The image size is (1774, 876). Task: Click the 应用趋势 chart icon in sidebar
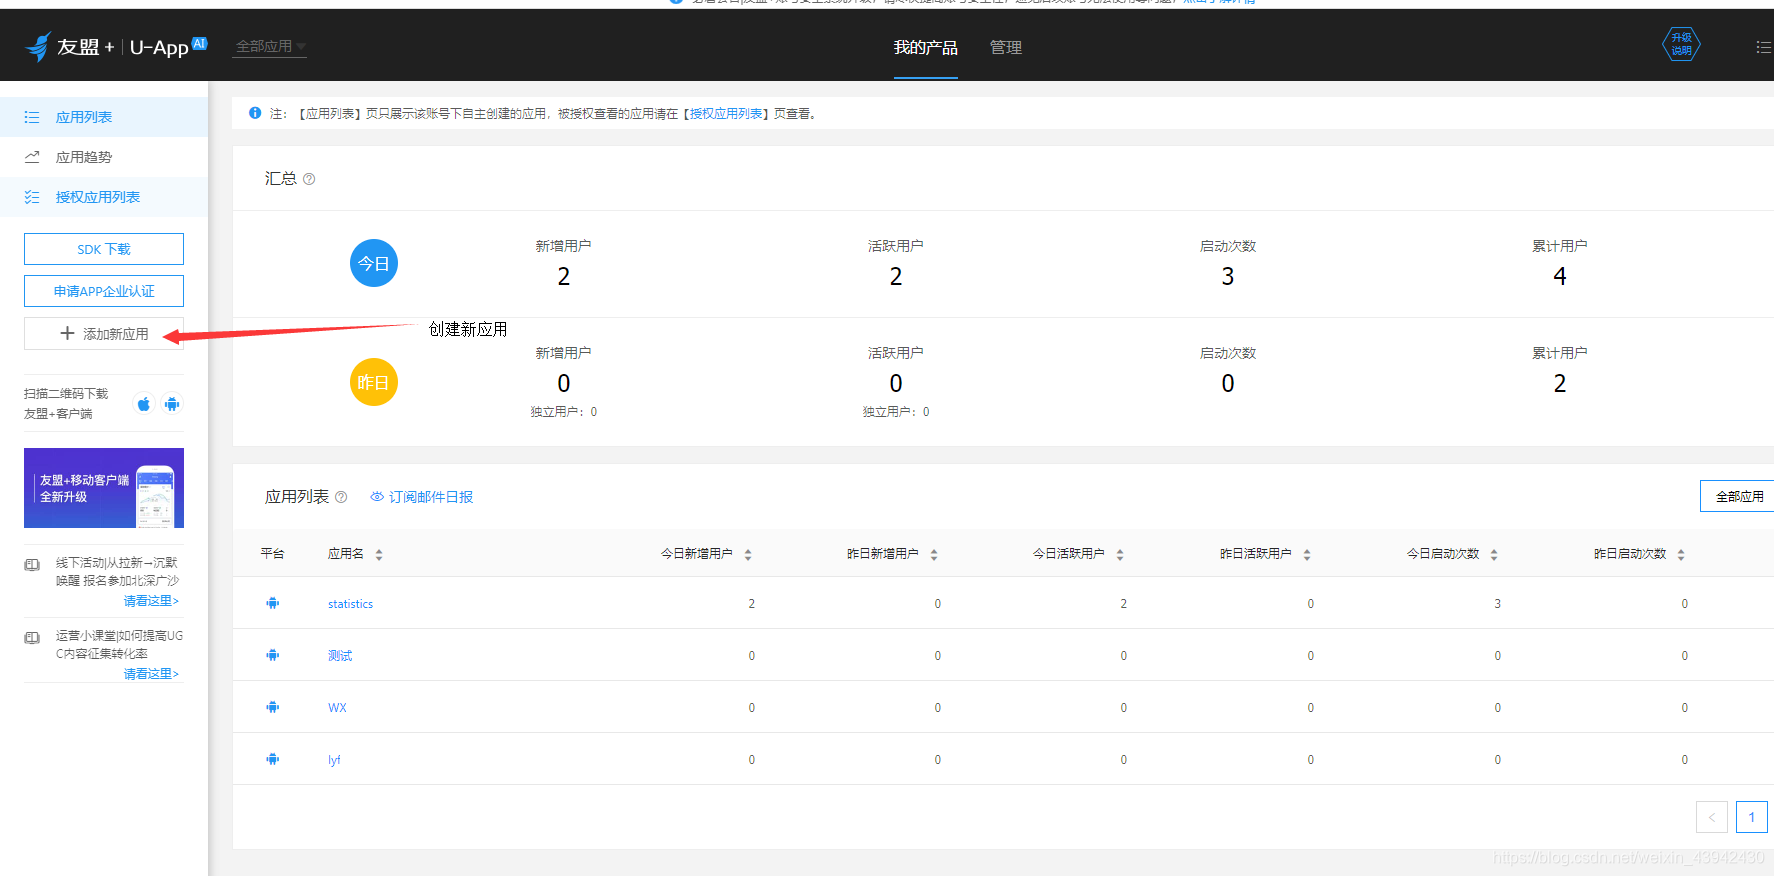(x=32, y=157)
